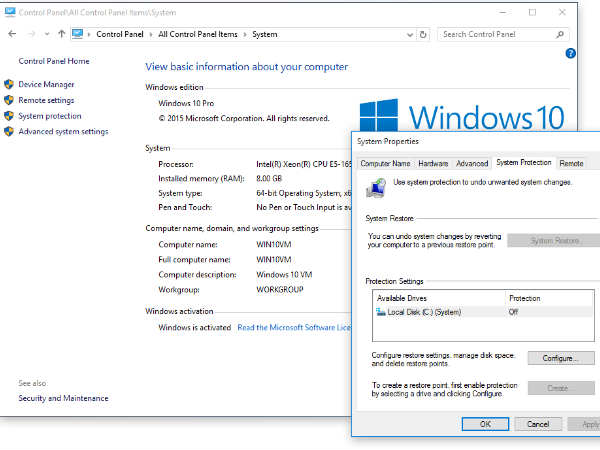Image resolution: width=600 pixels, height=450 pixels.
Task: Open Security and Maintenance link
Action: tap(63, 398)
